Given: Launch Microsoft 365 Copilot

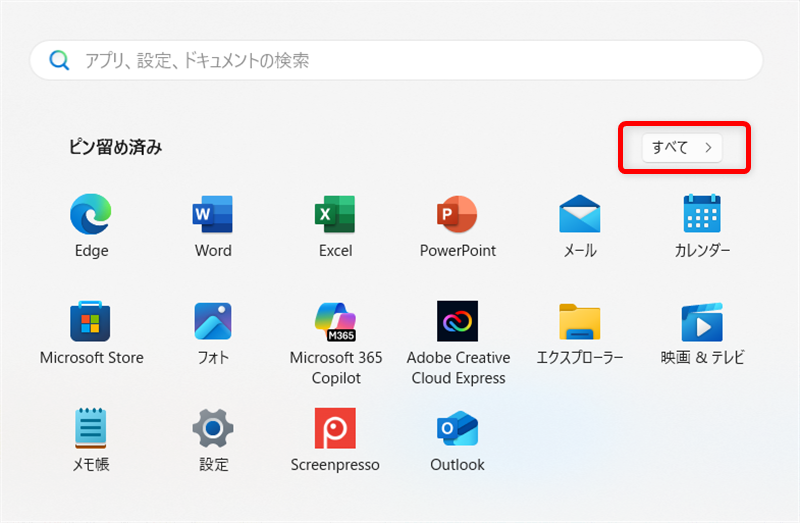Looking at the screenshot, I should click(335, 322).
